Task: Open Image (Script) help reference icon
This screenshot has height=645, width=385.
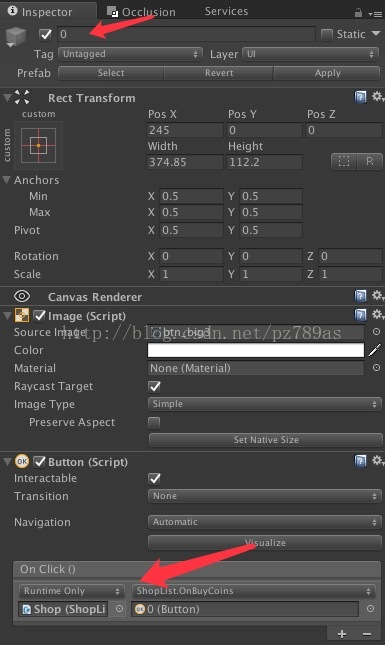Action: point(360,315)
